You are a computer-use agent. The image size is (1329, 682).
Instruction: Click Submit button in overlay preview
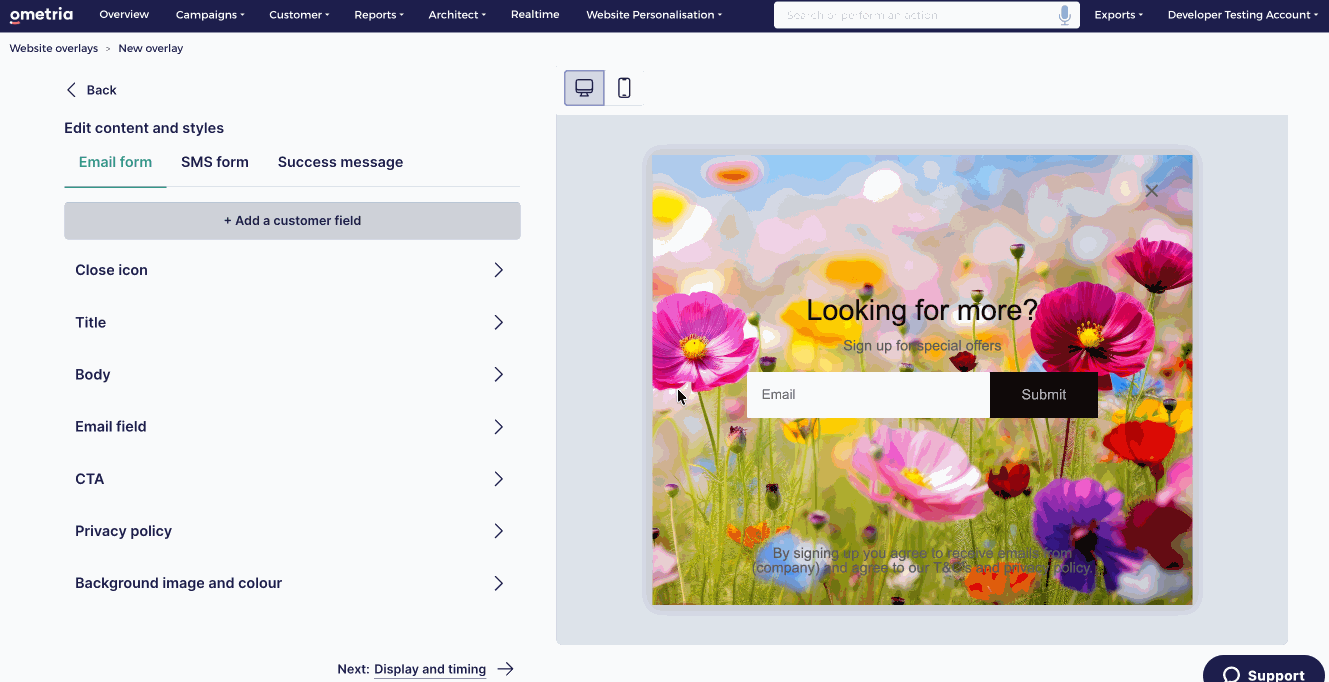[x=1044, y=395]
